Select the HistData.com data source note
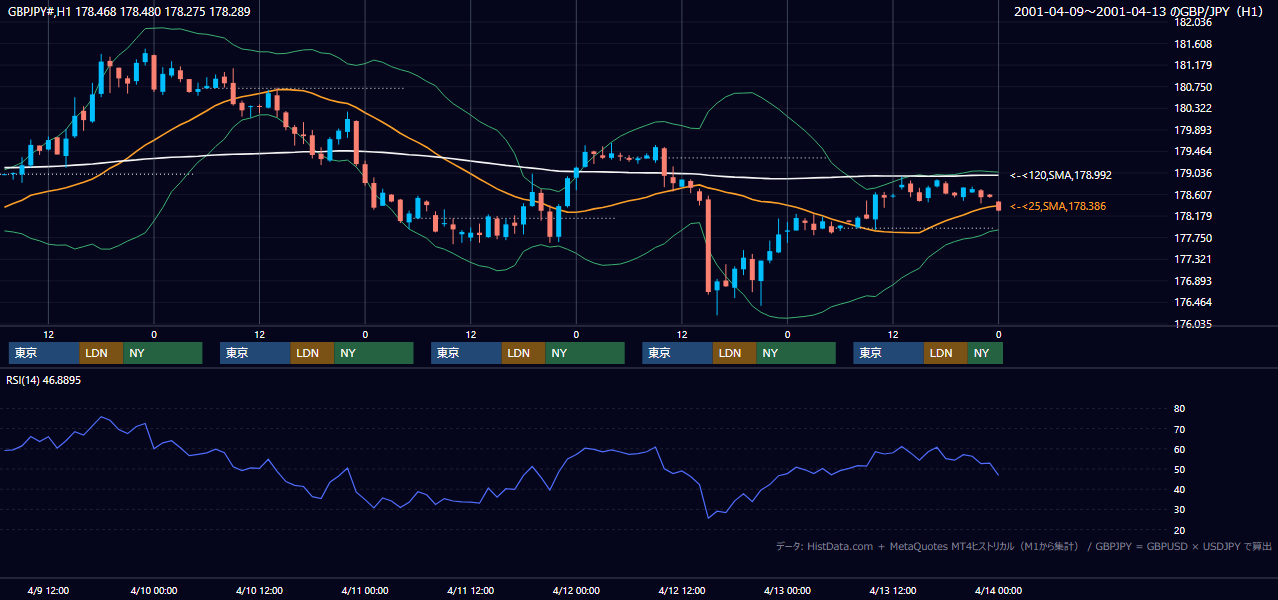The width and height of the screenshot is (1278, 600). pos(1024,546)
